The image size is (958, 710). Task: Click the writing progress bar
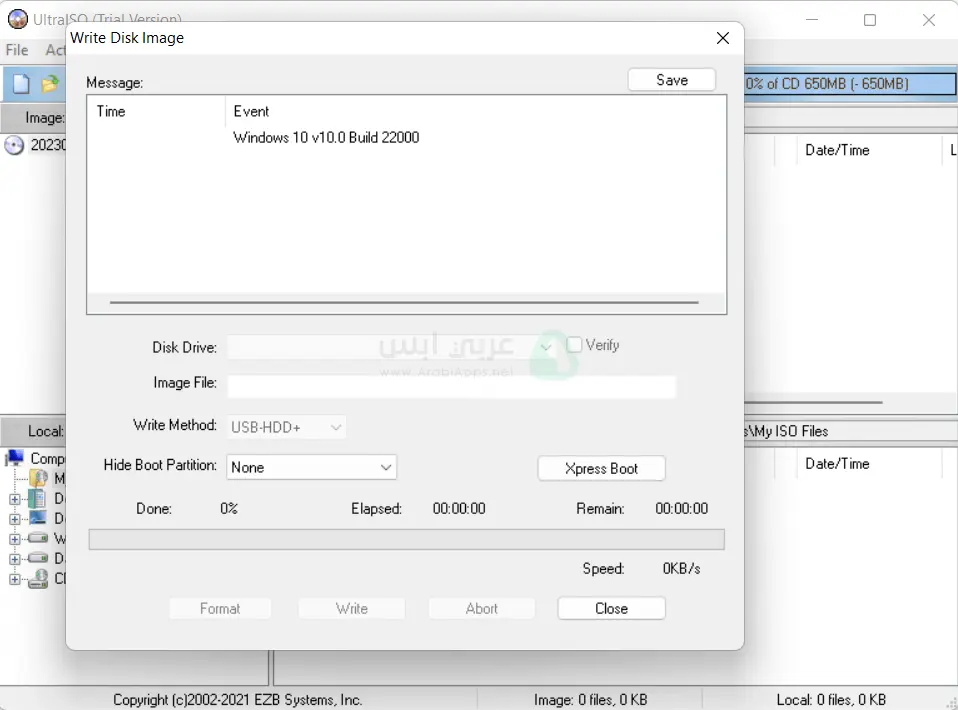pos(406,539)
